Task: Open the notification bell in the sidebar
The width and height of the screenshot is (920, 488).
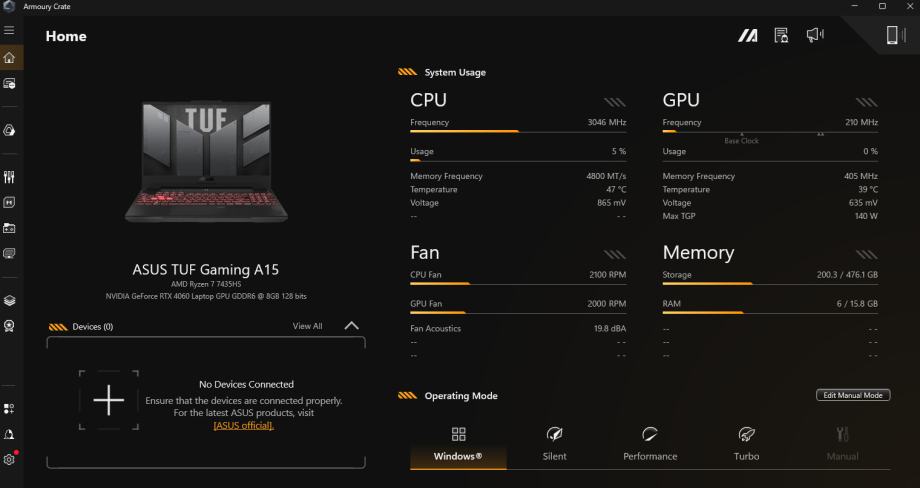Action: tap(9, 434)
